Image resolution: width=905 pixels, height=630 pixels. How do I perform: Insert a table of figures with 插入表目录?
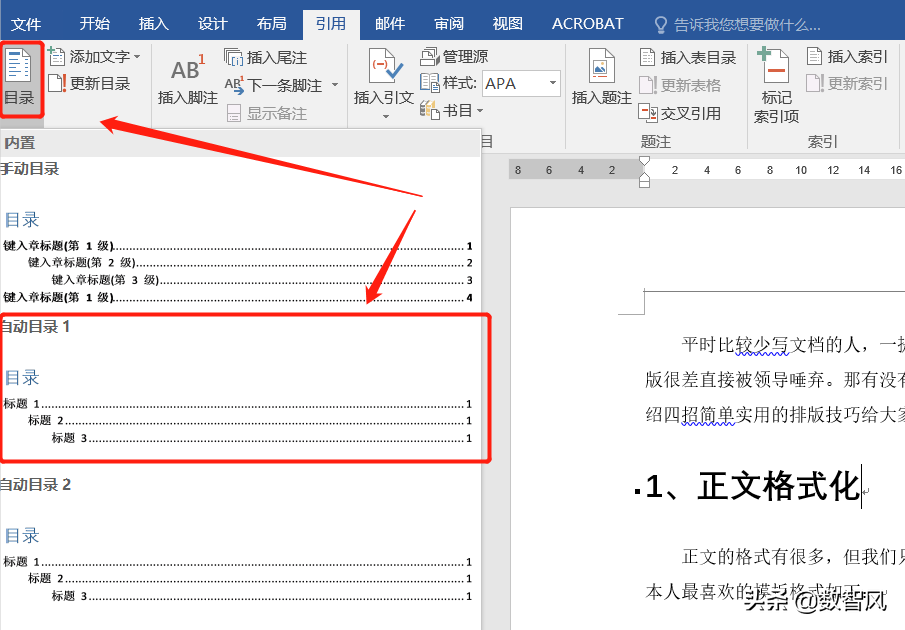(x=695, y=56)
